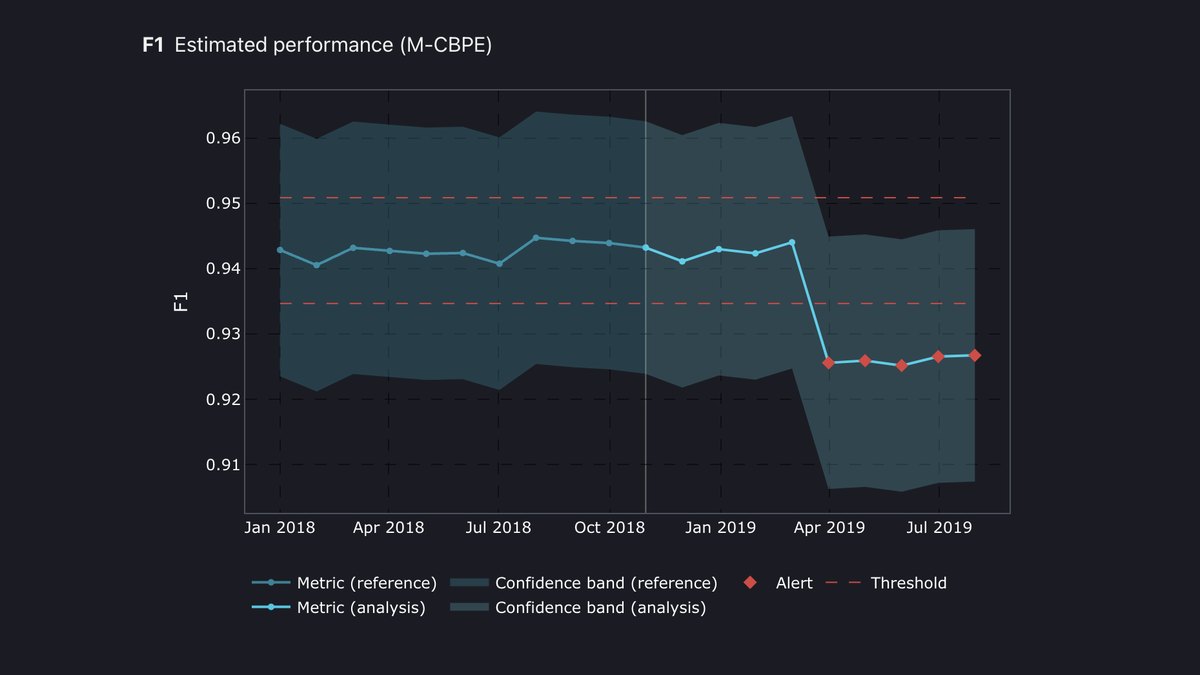The height and width of the screenshot is (675, 1200).
Task: Click the 'Jan 2018' x-axis tick label
Action: [281, 527]
